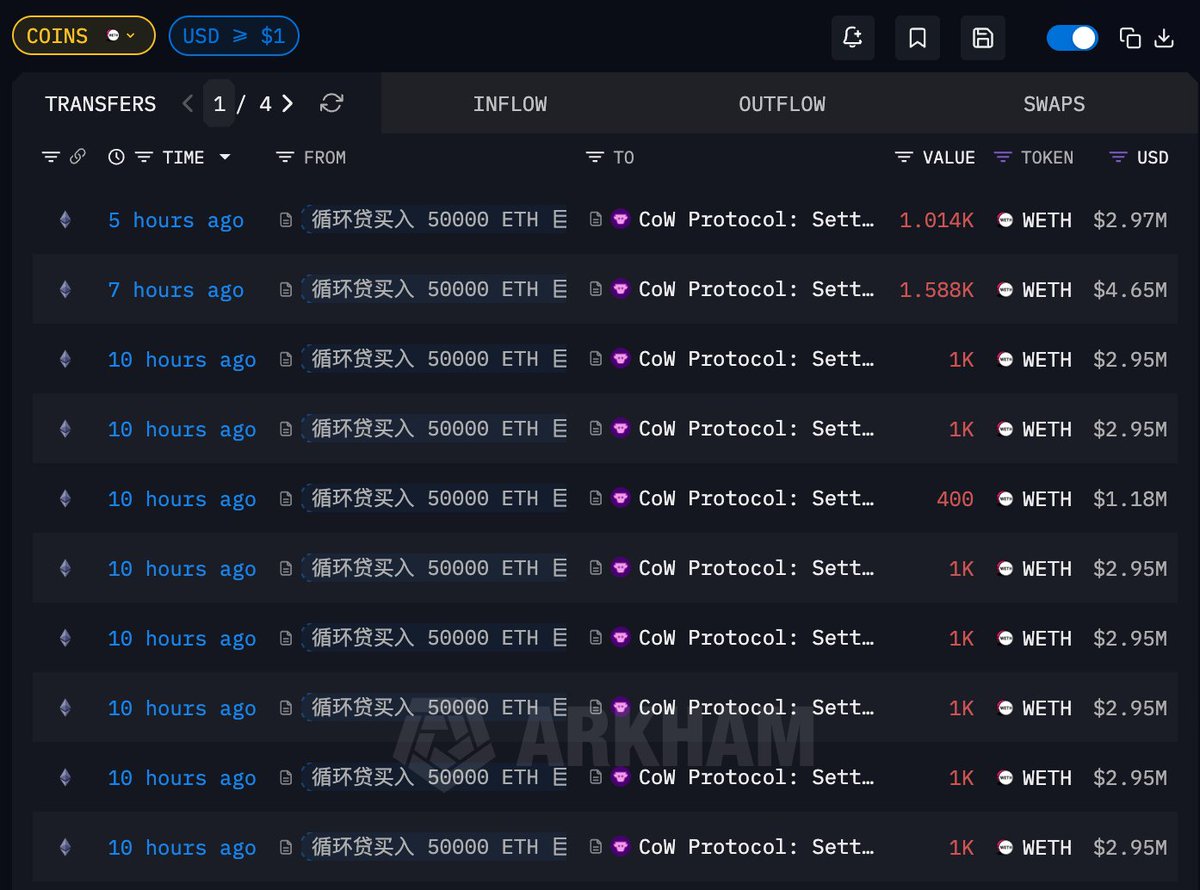Viewport: 1200px width, 890px height.
Task: Click the Ethereum icon in the 7 hours ago row
Action: (x=65, y=290)
